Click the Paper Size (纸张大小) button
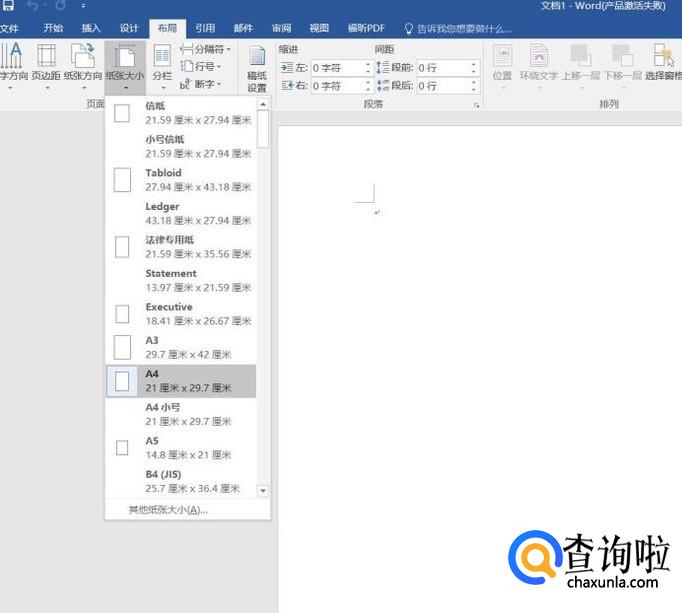Screen dimensions: 682x613 125,64
